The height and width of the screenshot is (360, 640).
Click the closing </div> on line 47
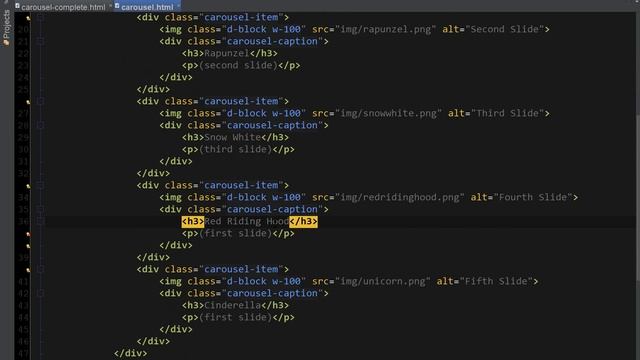[131, 353]
